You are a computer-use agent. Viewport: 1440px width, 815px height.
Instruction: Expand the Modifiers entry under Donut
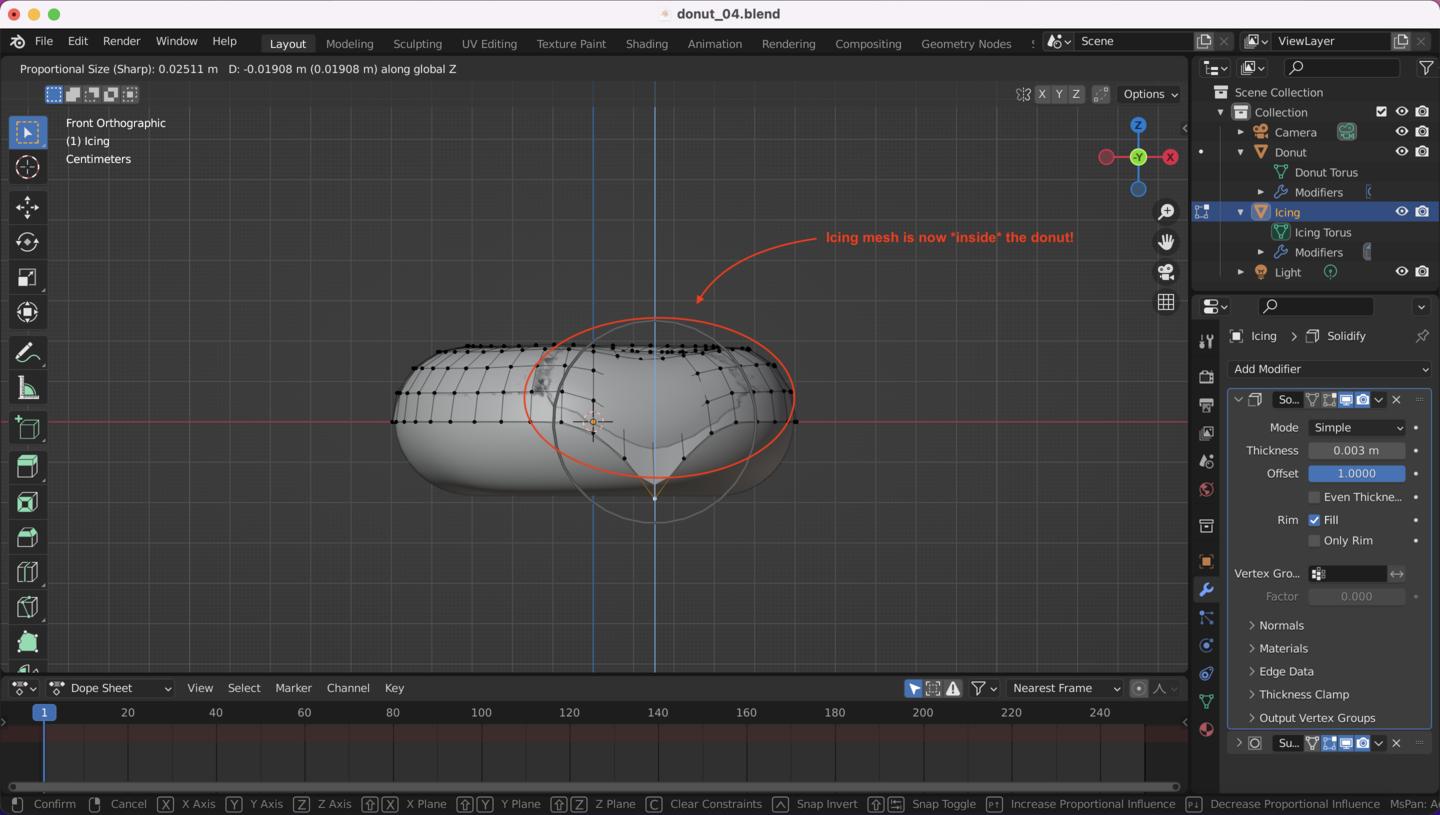[x=1262, y=192]
